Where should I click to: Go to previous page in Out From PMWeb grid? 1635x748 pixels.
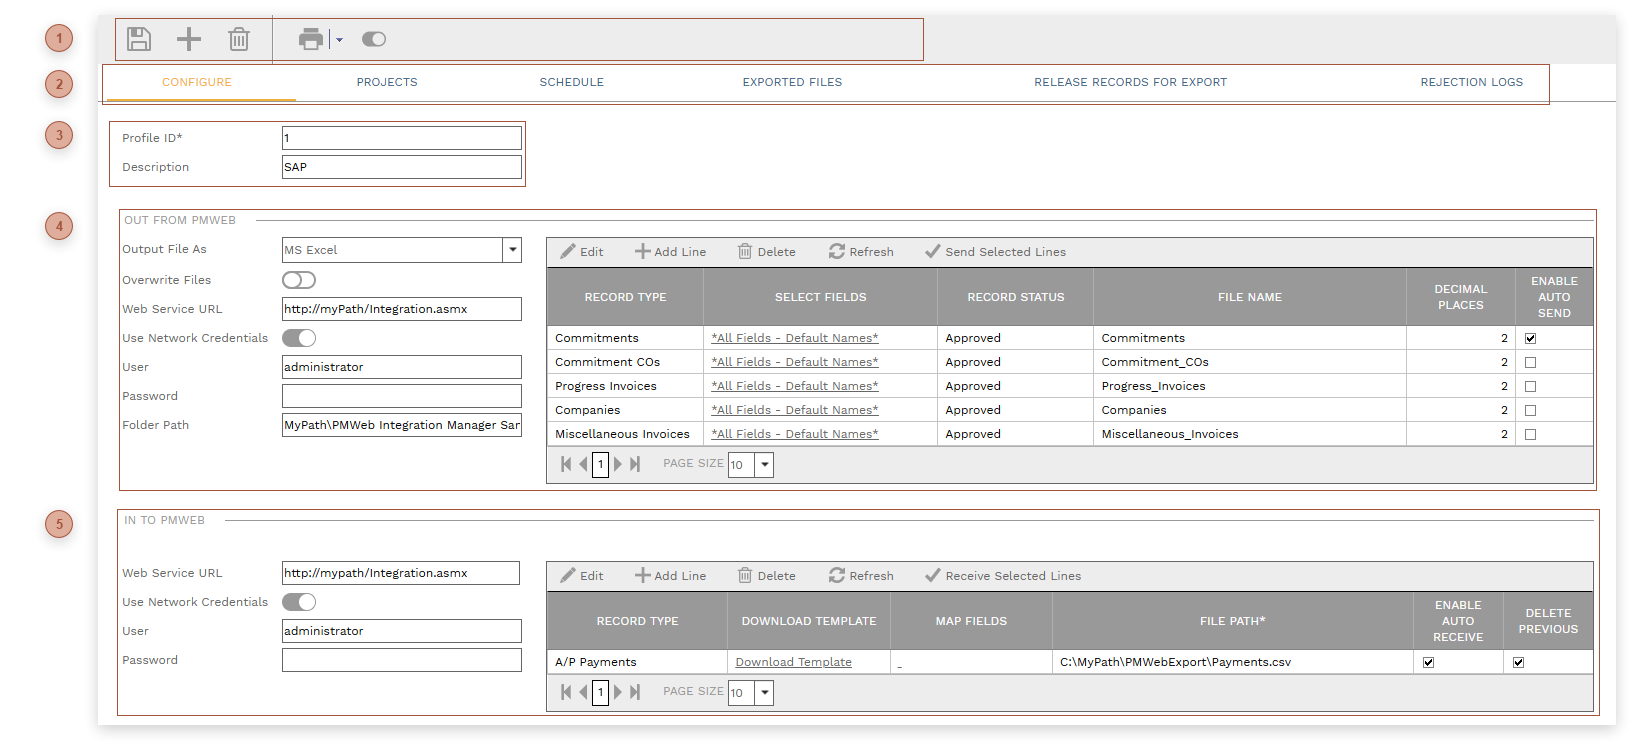tap(583, 464)
